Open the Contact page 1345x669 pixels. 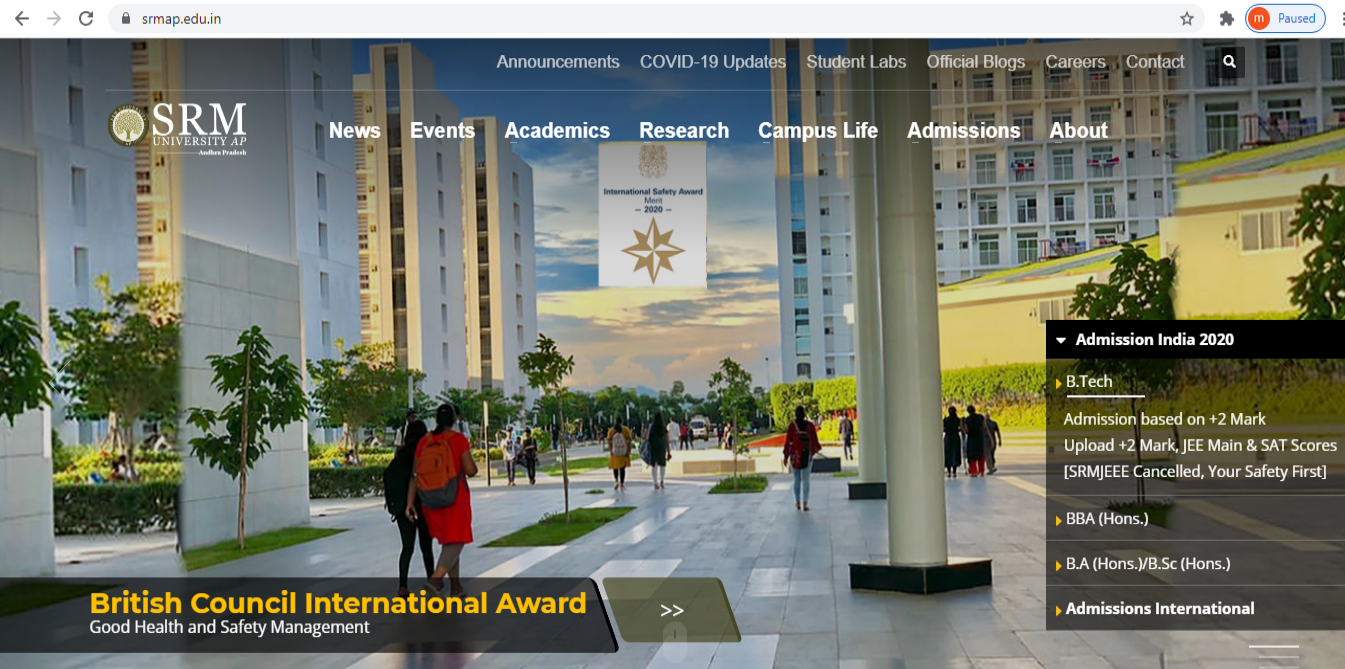(x=1155, y=62)
